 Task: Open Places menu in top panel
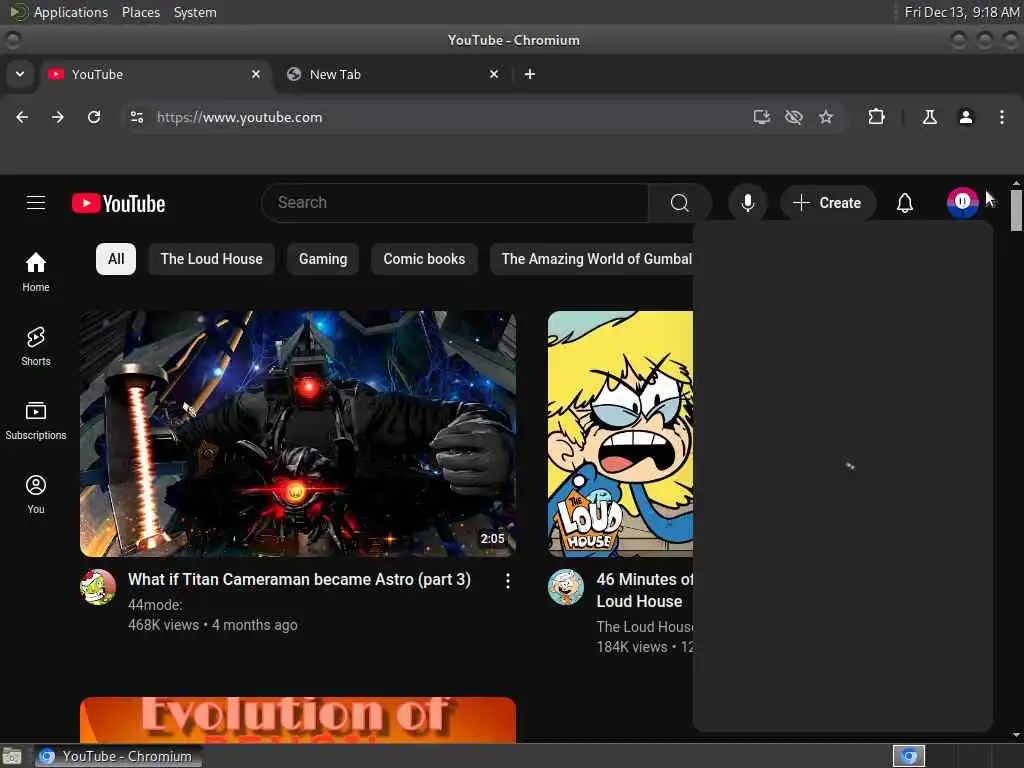141,12
